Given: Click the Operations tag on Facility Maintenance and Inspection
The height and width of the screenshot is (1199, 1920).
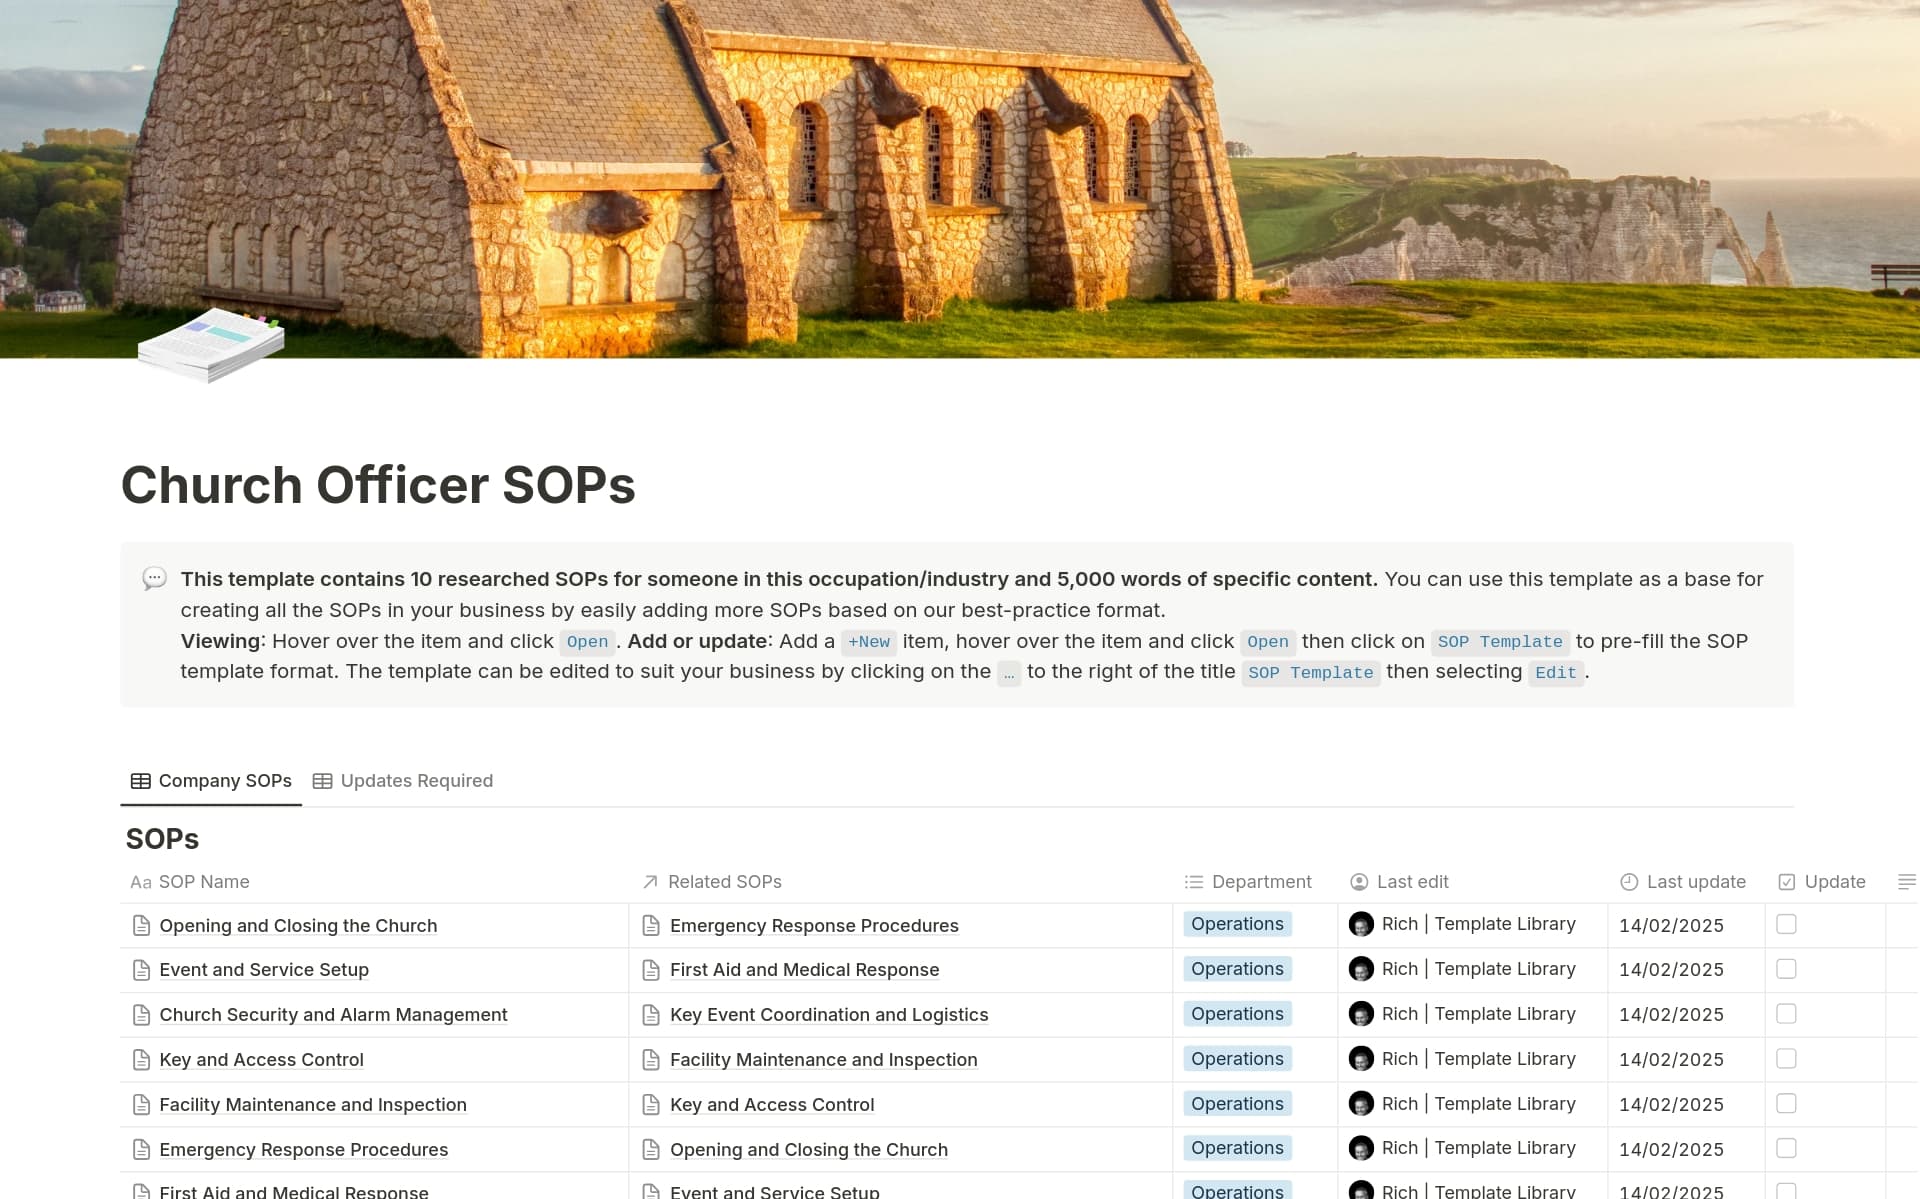Looking at the screenshot, I should point(1236,1104).
